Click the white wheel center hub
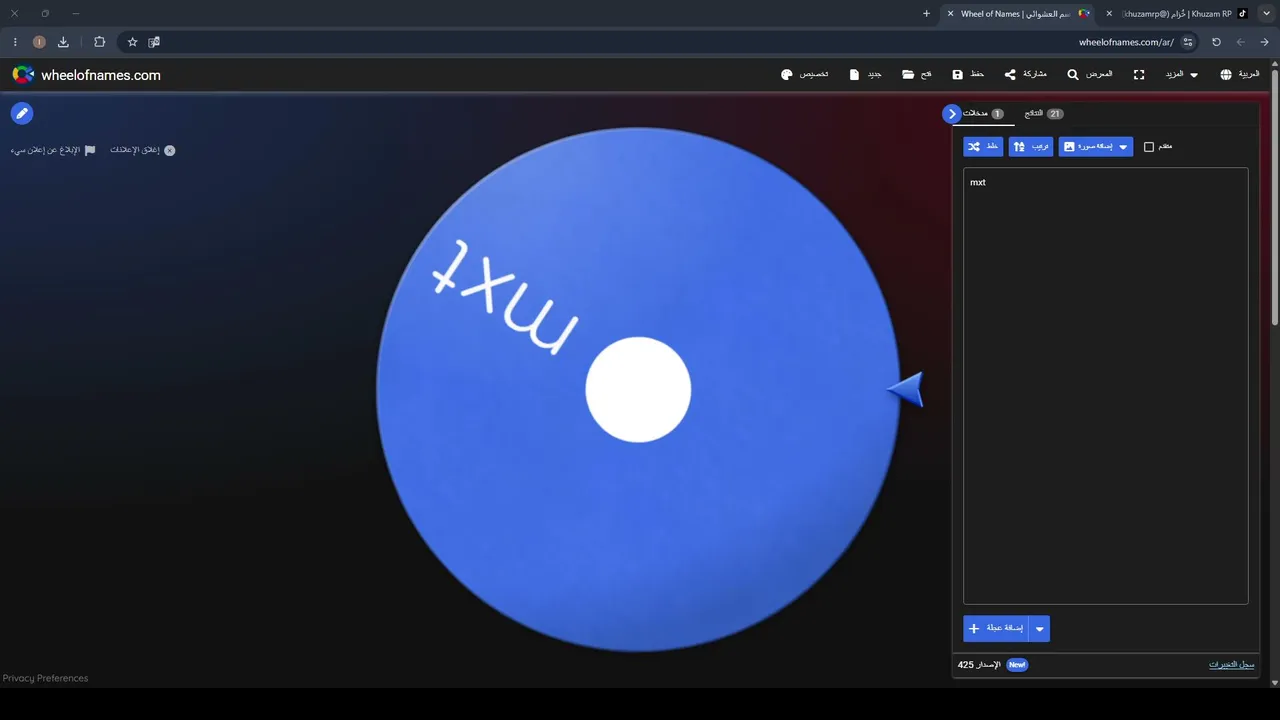Screen dimensions: 1280x720 (x=638, y=390)
